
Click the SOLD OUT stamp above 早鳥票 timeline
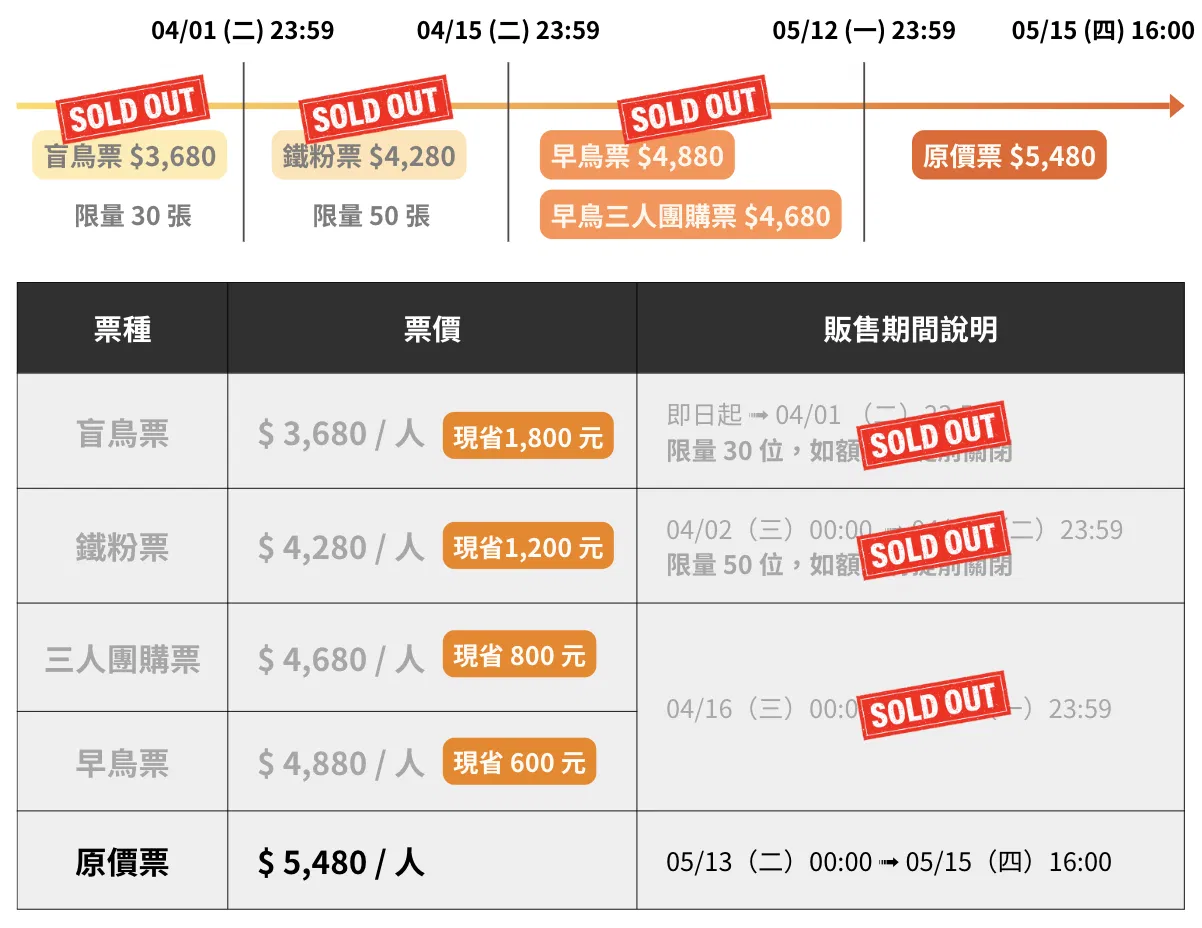point(694,109)
